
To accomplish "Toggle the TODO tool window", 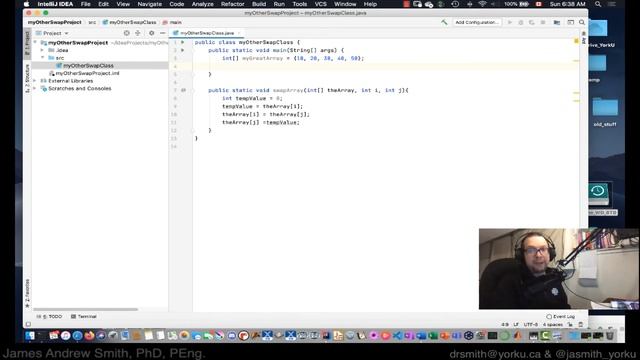I will click(x=49, y=316).
